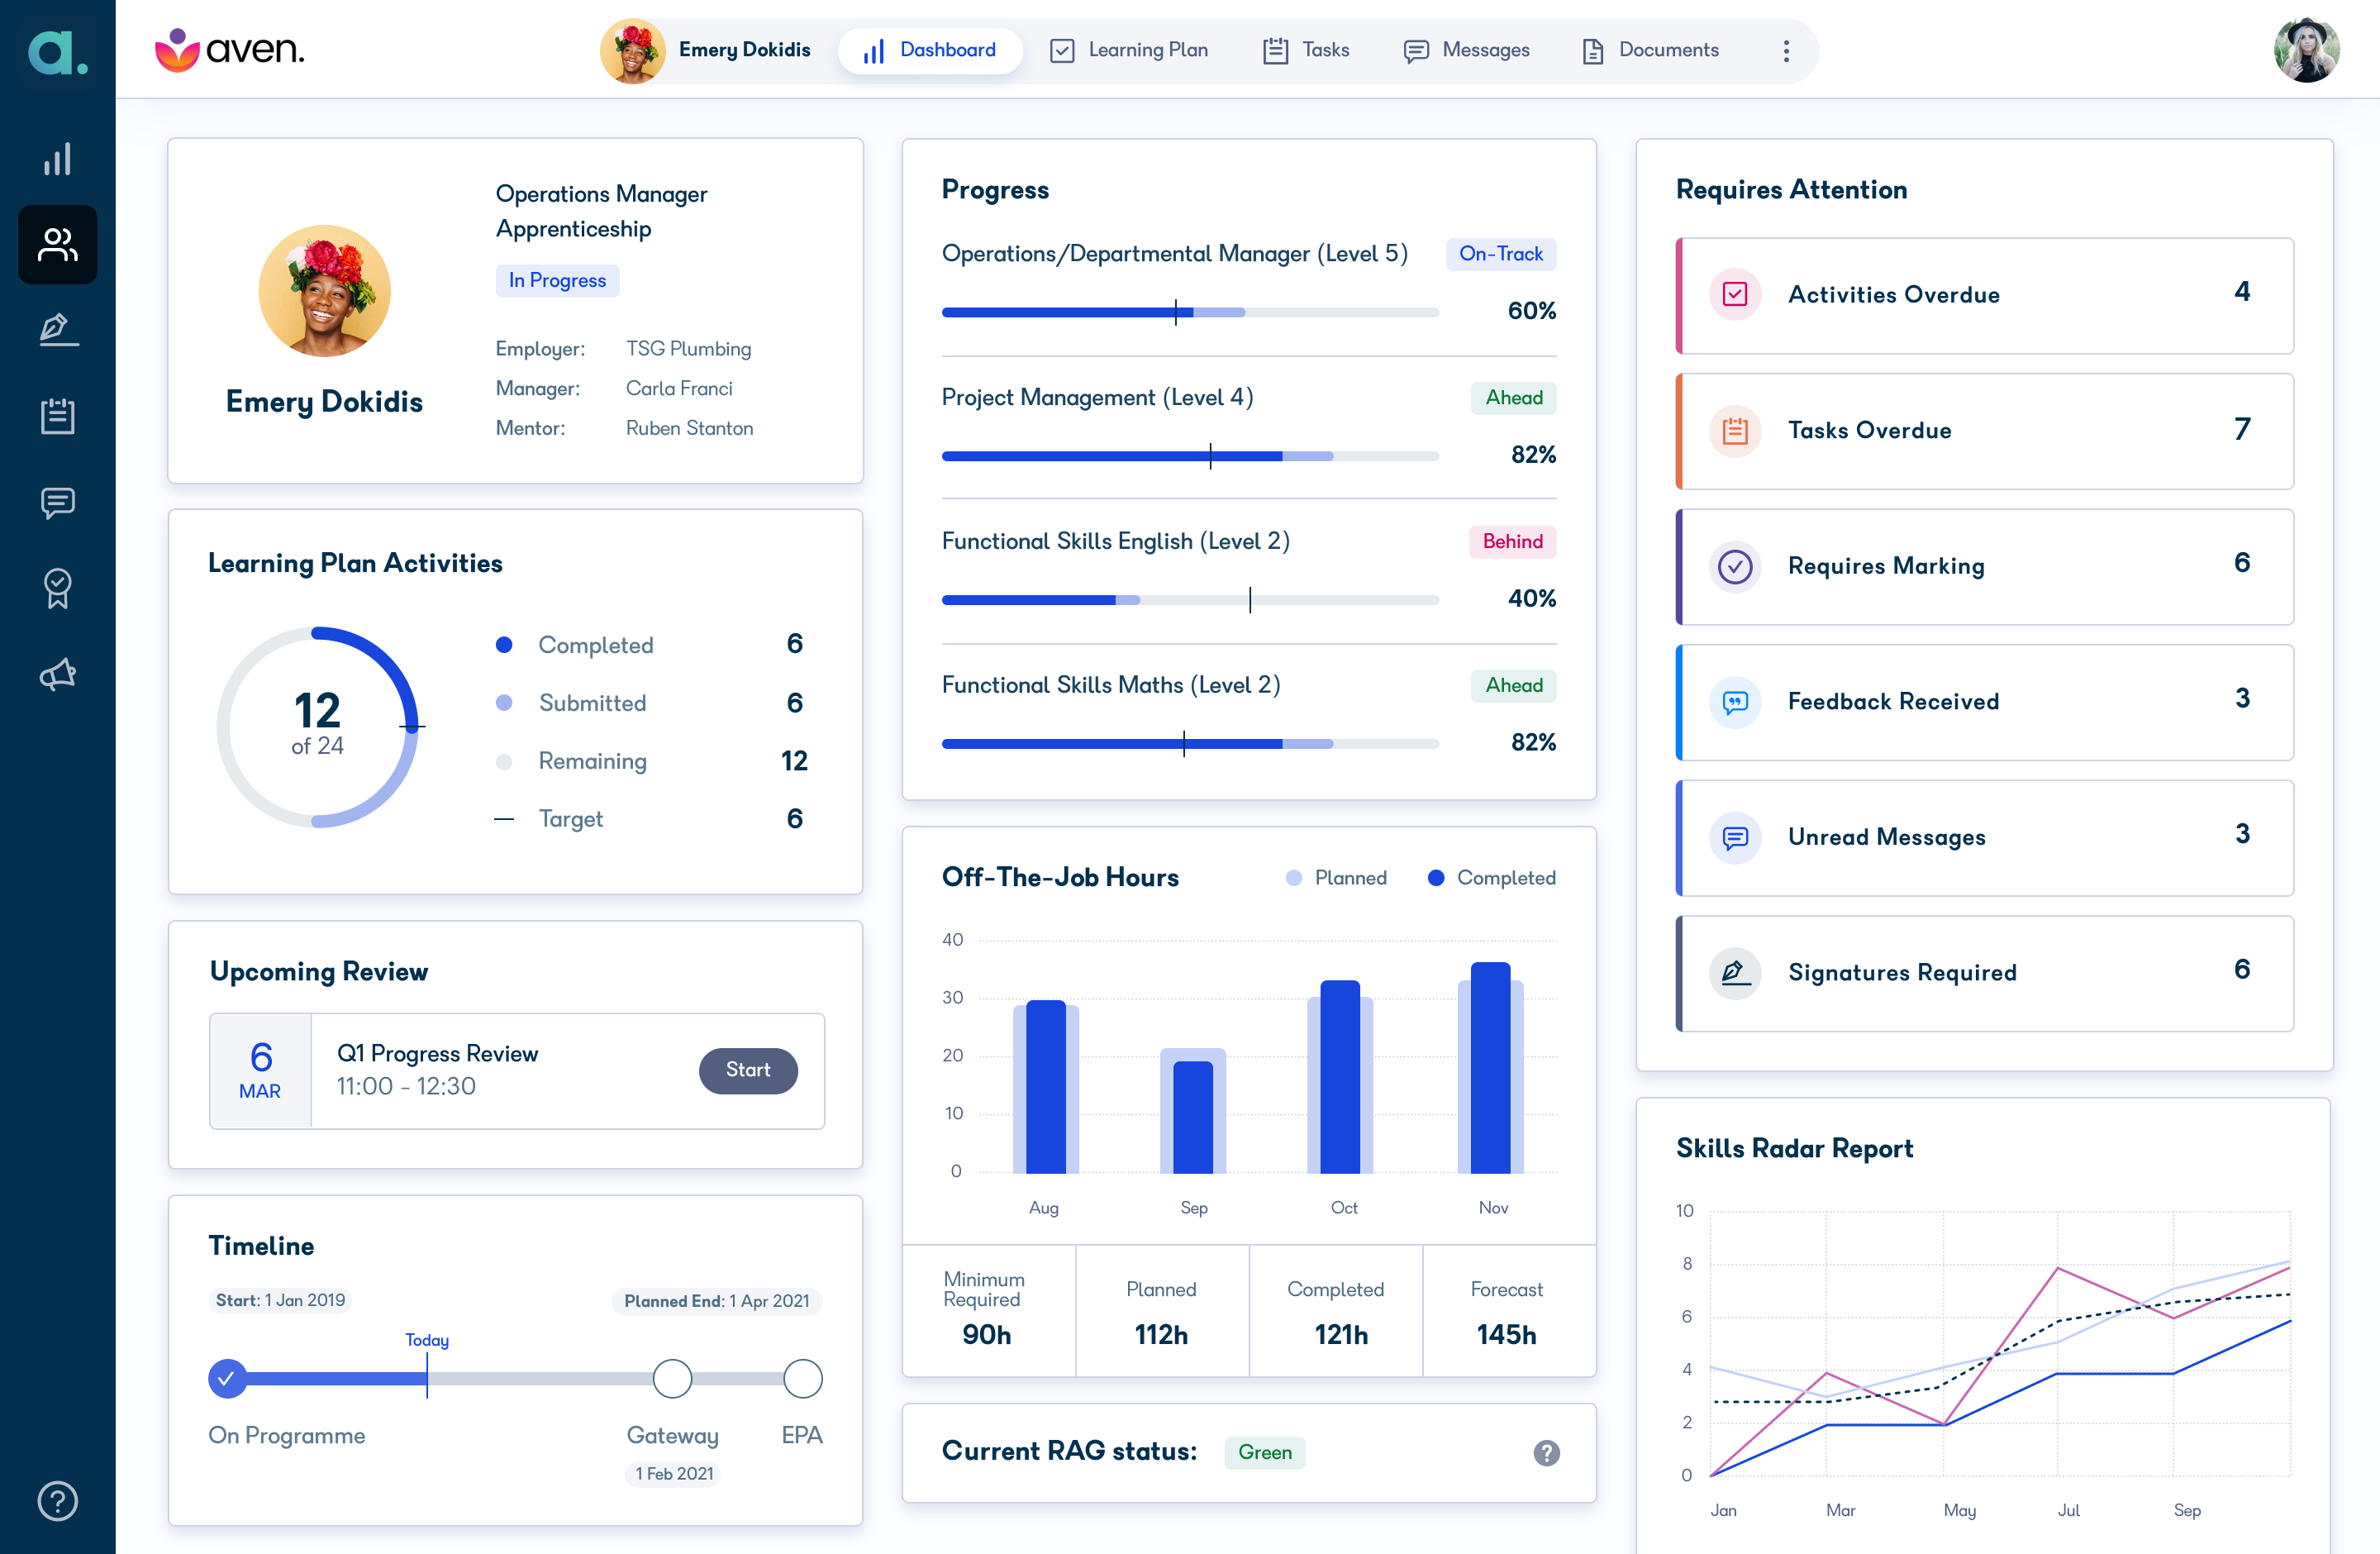
Task: Toggle the Completed legend in Off-The-Job Hours
Action: (1492, 878)
